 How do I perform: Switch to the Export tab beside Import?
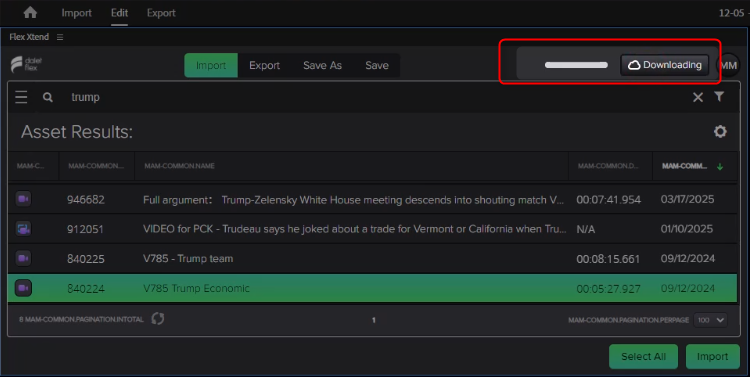pos(264,66)
